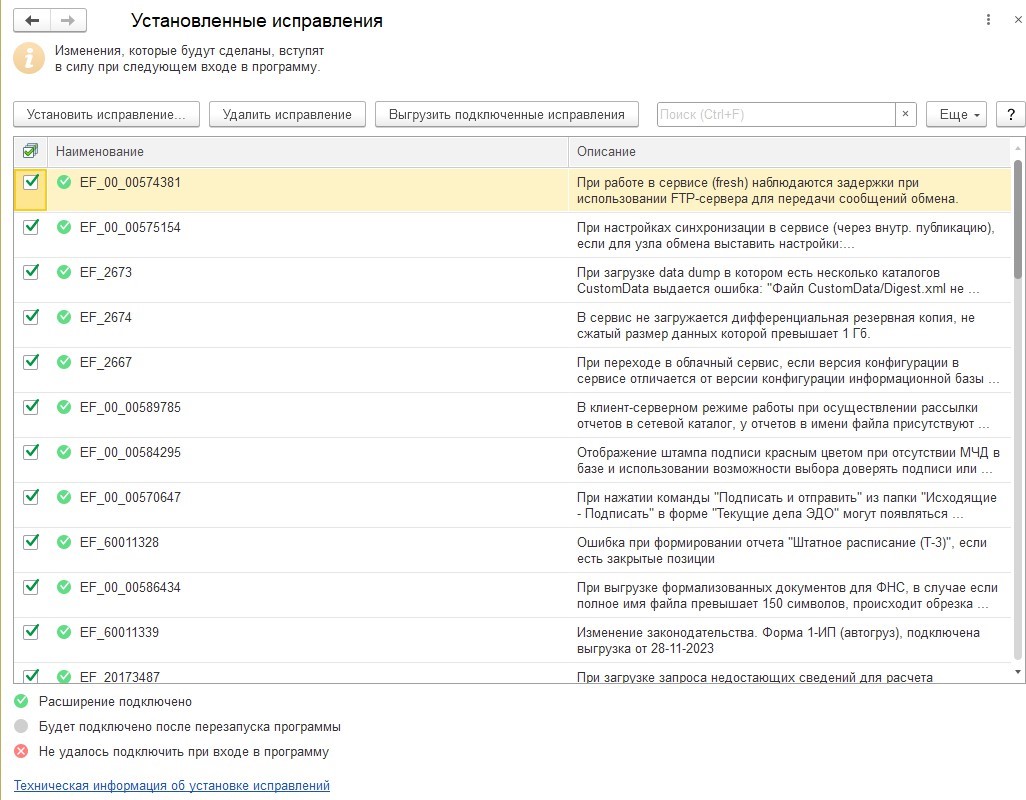This screenshot has width=1026, height=800.
Task: Select the row name EF_2667
Action: pos(105,363)
